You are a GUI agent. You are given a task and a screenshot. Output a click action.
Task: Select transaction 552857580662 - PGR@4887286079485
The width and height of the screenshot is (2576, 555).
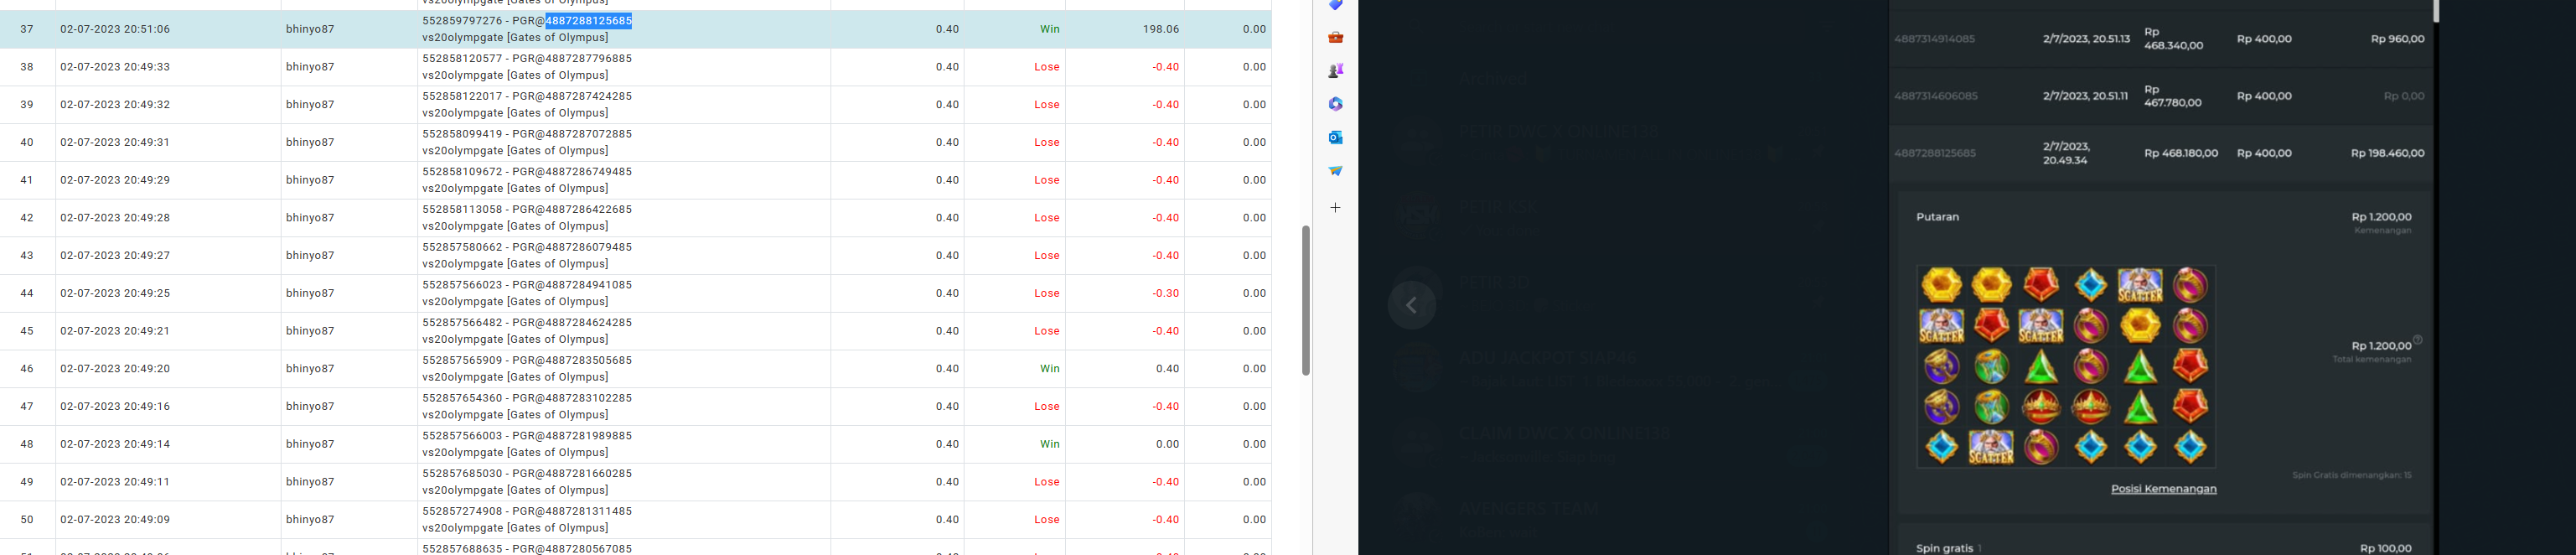pyautogui.click(x=527, y=248)
